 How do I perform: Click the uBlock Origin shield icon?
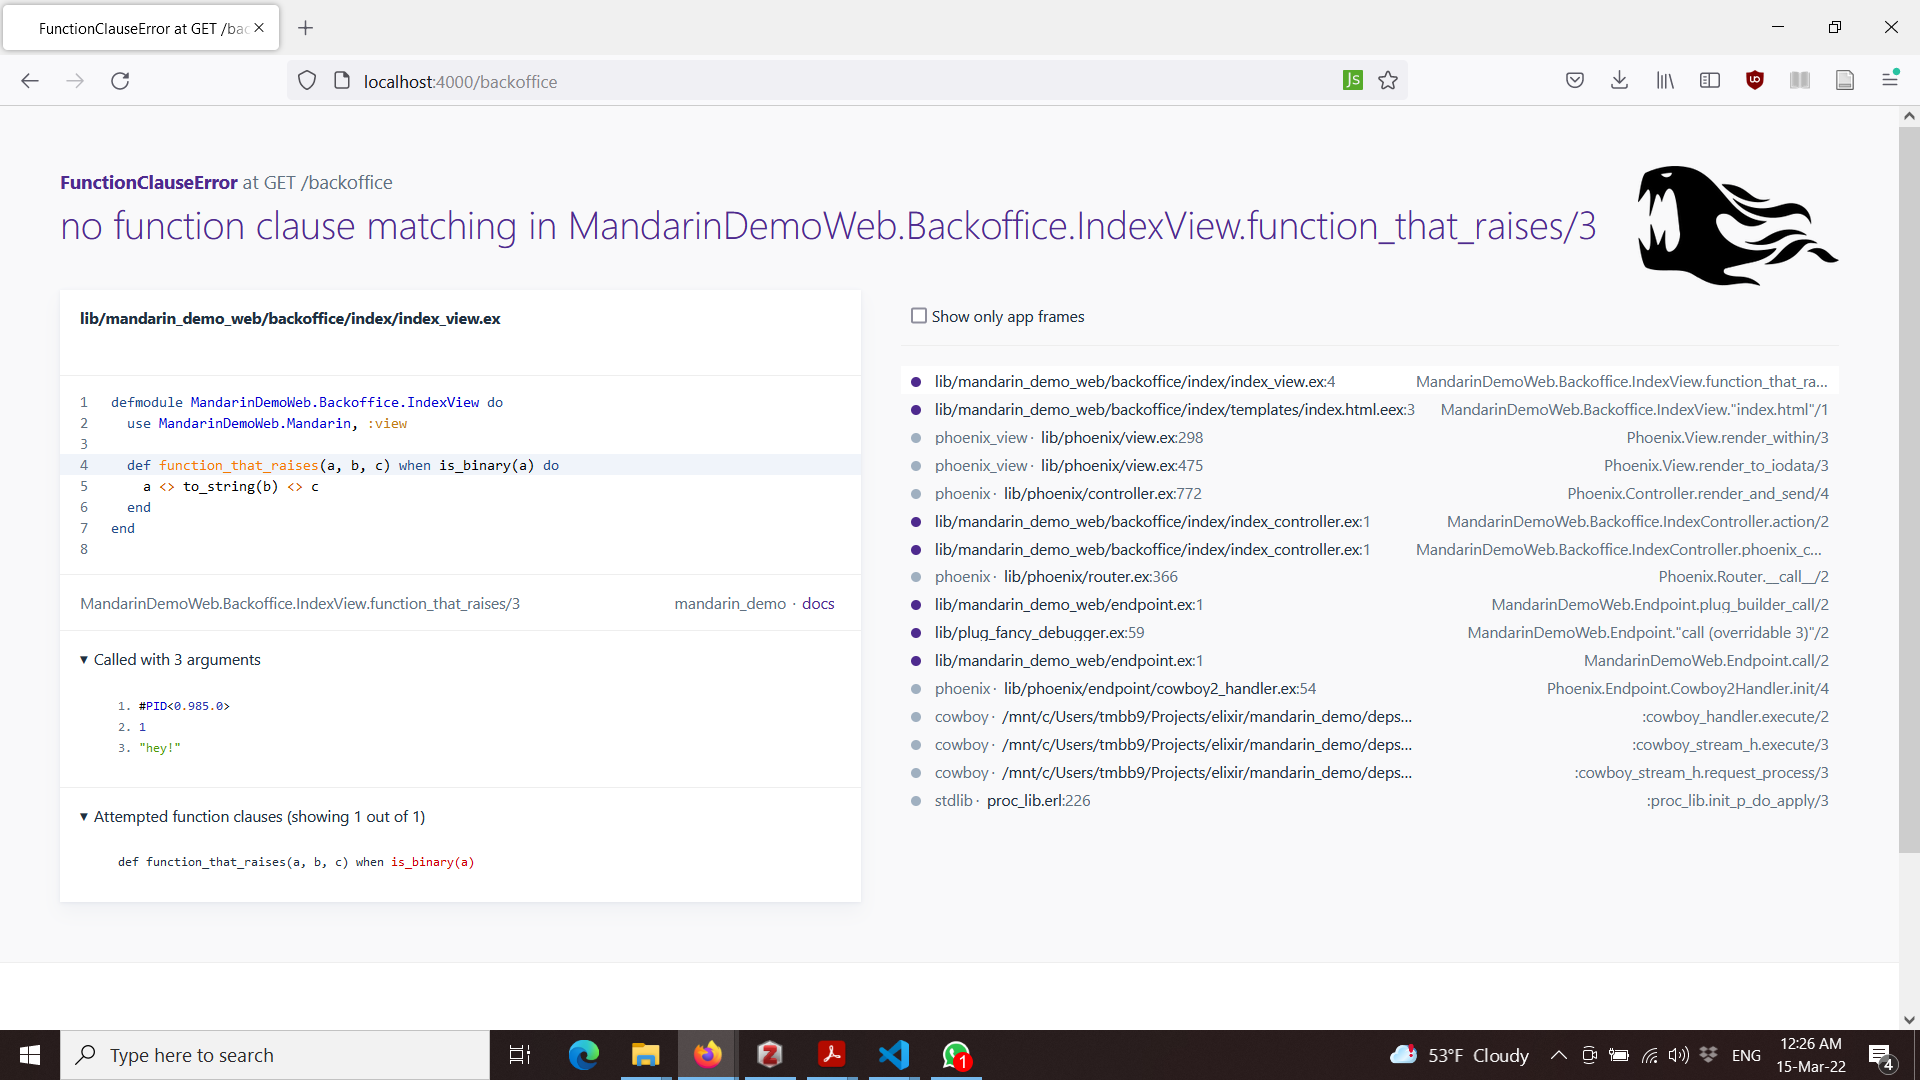(x=1755, y=81)
